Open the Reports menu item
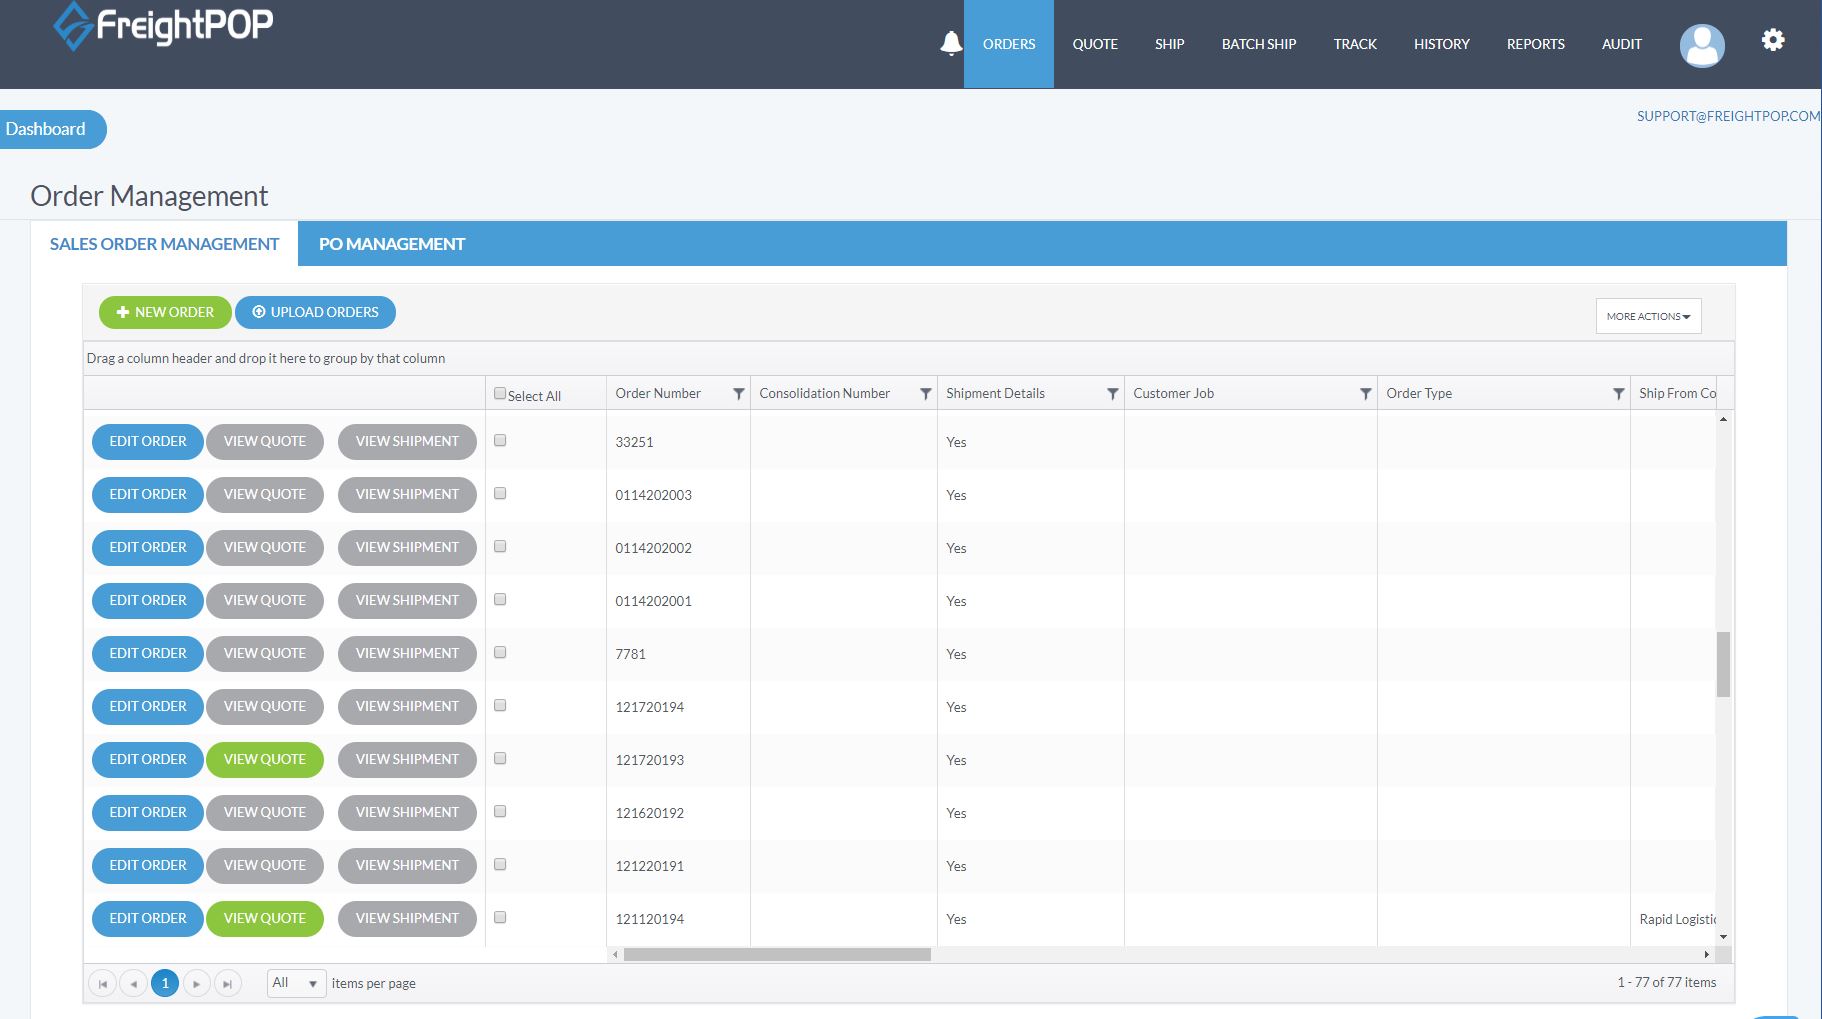This screenshot has width=1822, height=1019. [x=1535, y=44]
